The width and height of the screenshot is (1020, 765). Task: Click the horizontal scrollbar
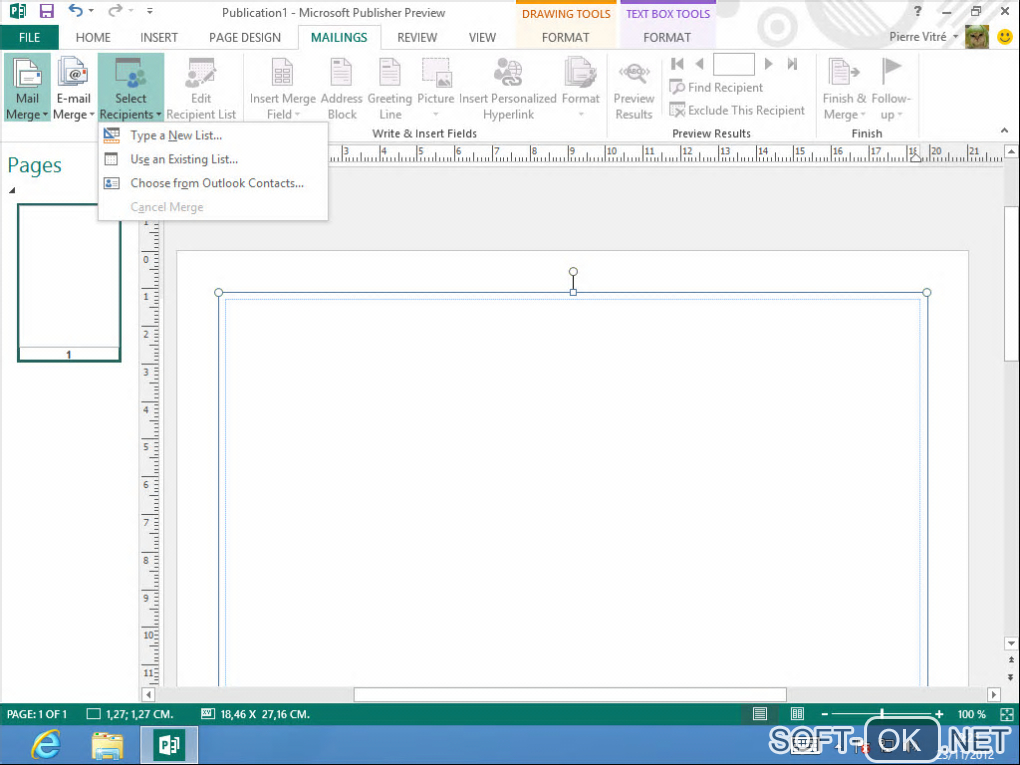(x=570, y=695)
